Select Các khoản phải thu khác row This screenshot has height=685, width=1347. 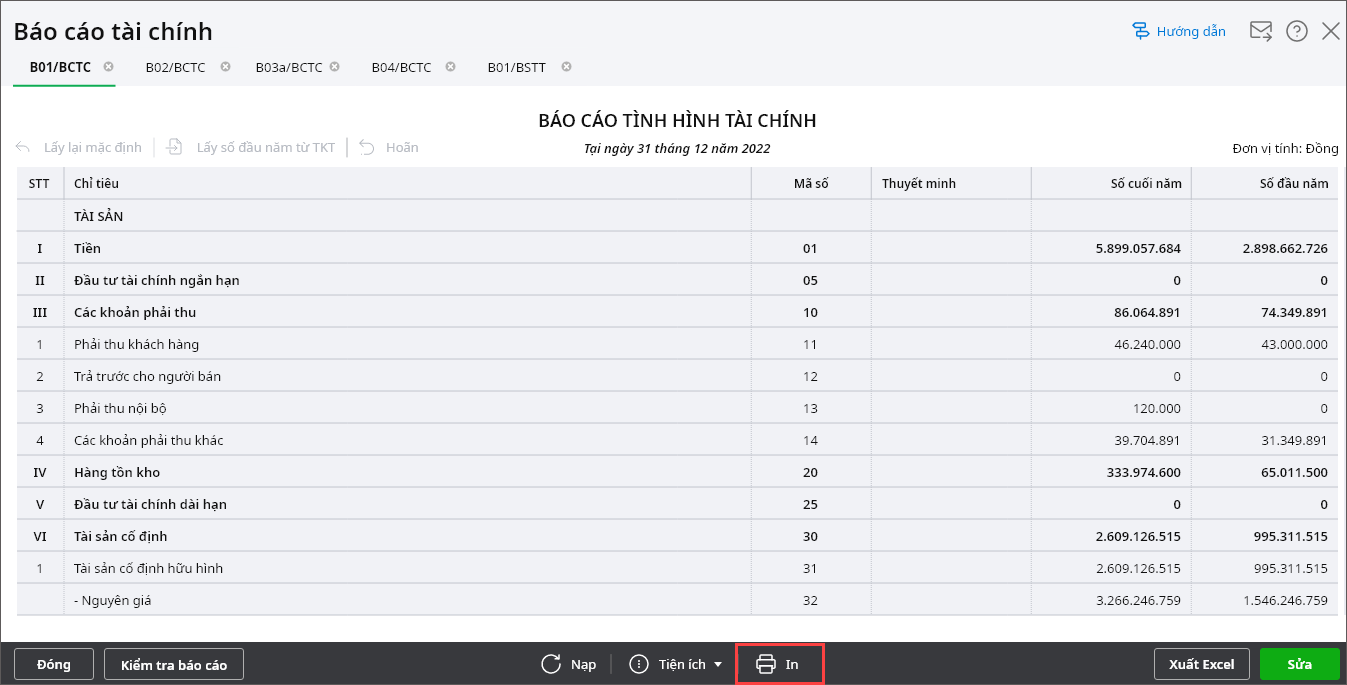(676, 440)
